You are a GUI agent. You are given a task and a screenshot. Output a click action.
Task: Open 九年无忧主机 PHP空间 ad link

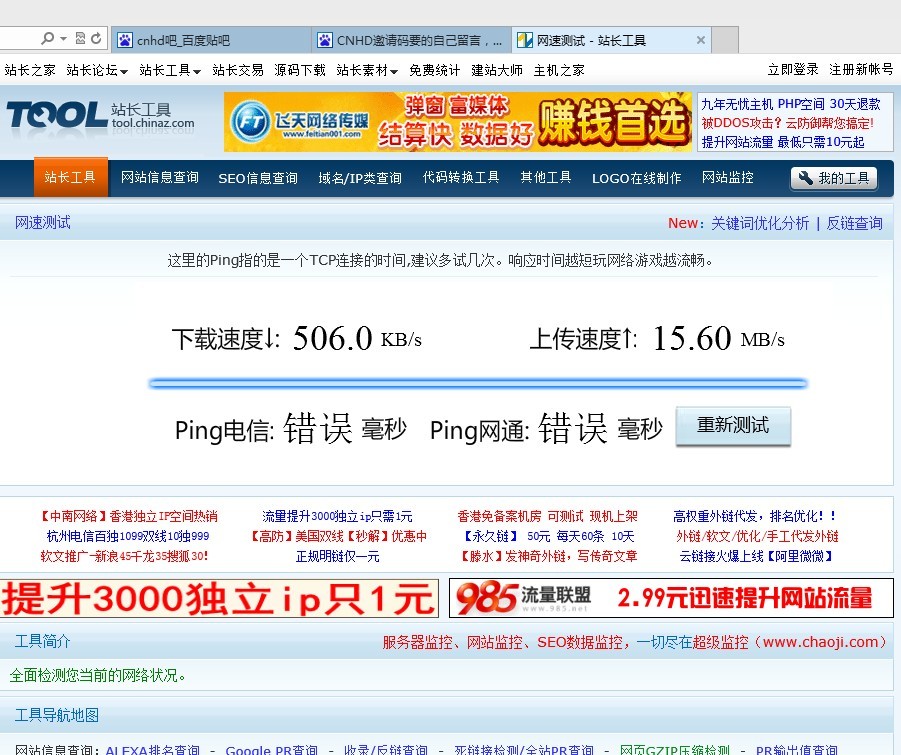click(791, 104)
